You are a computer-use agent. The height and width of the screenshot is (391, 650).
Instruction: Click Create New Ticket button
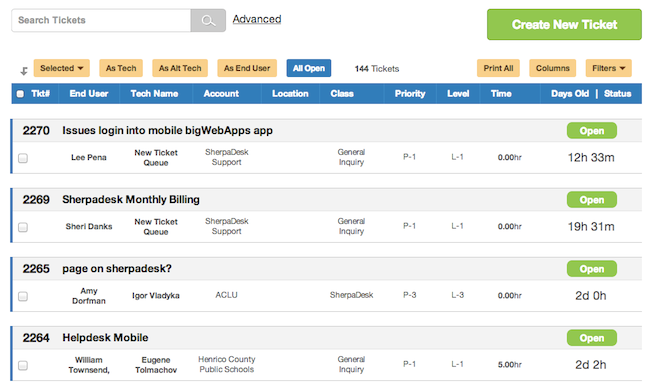564,24
